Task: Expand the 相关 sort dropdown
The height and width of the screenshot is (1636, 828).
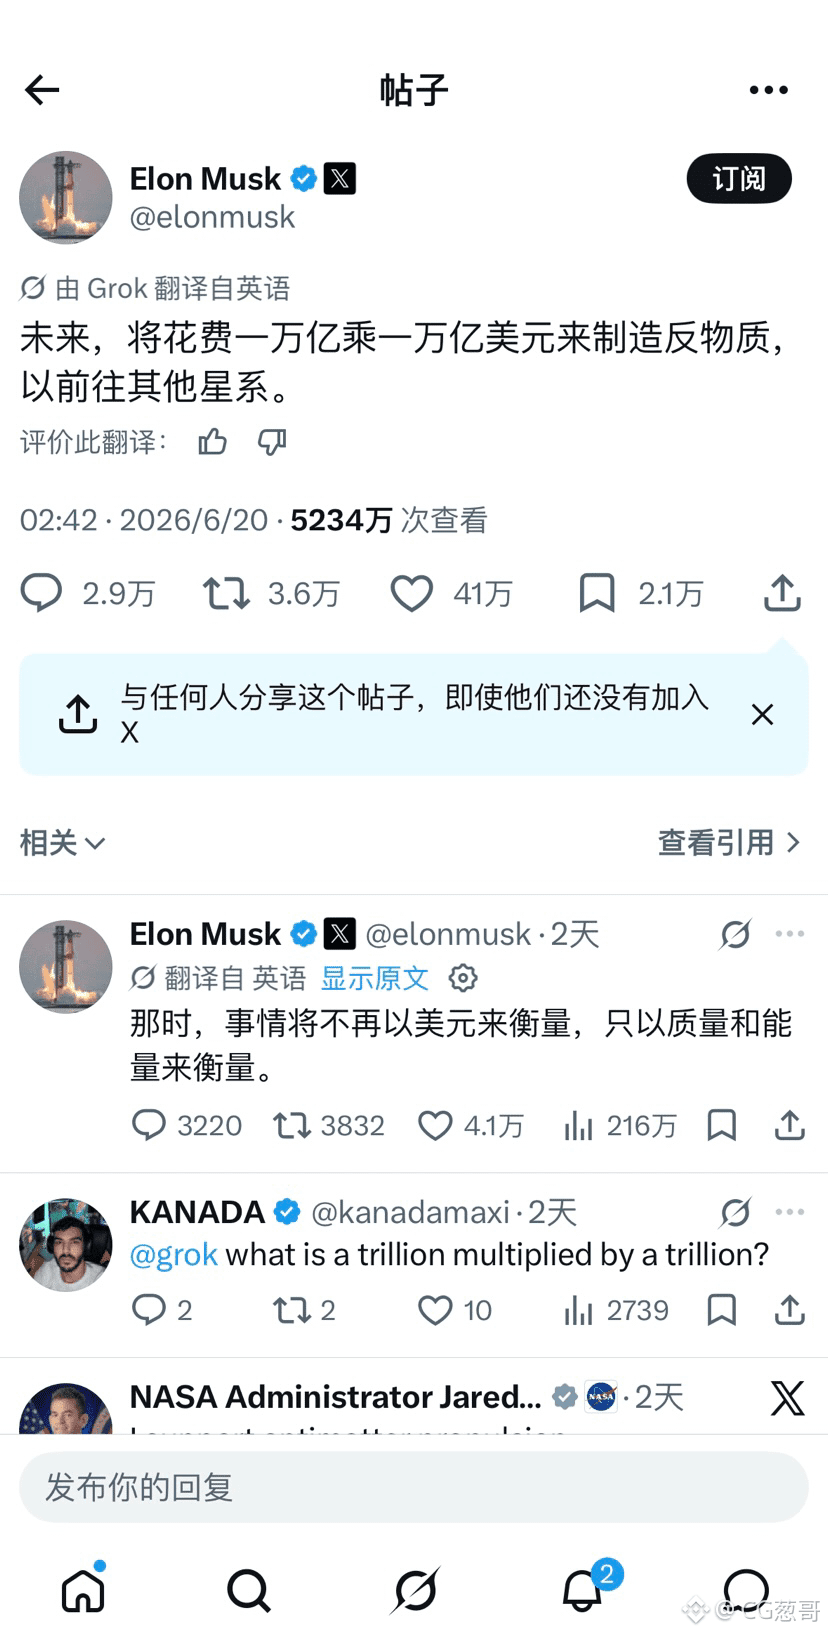Action: (63, 843)
